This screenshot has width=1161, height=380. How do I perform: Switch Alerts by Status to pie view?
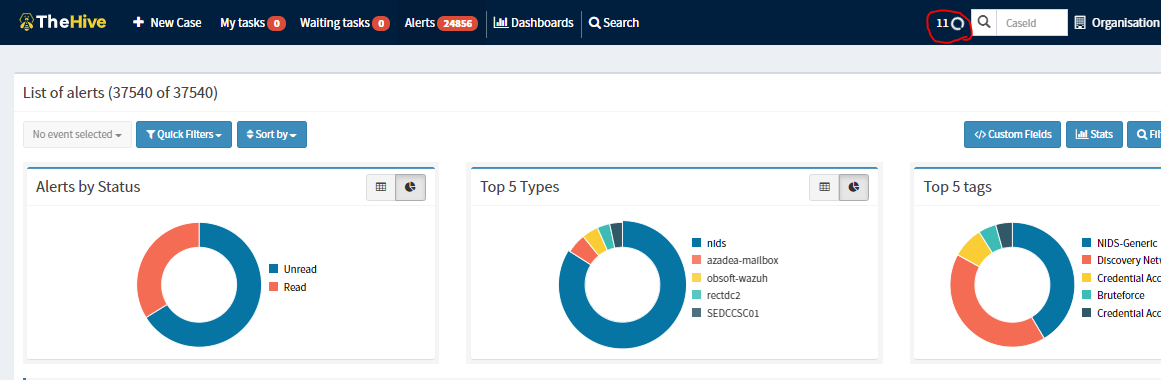(x=410, y=187)
